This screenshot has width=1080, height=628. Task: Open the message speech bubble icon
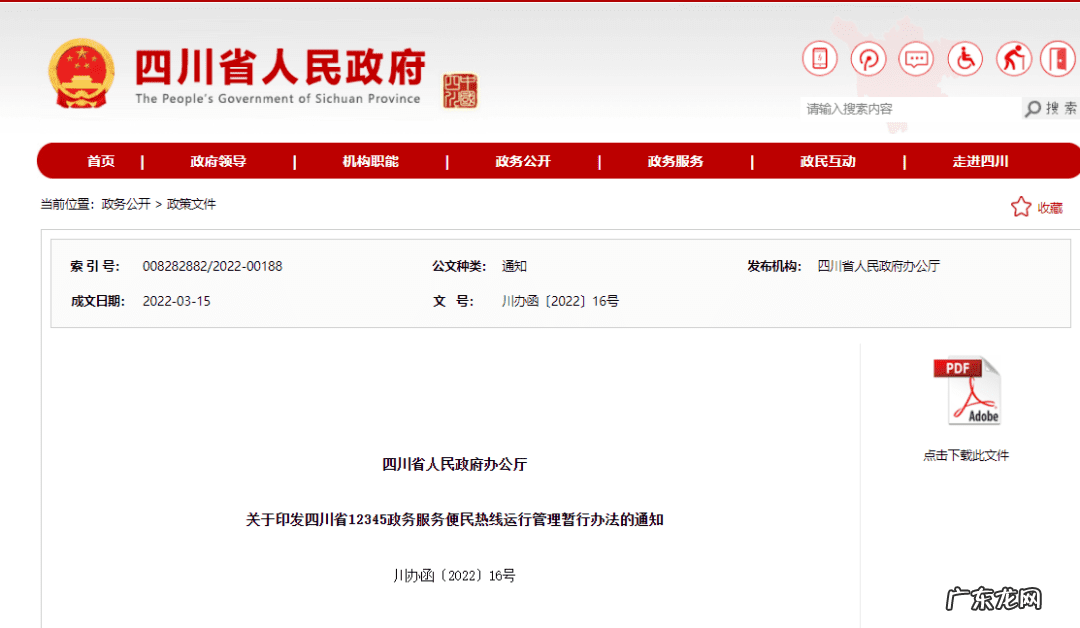[x=916, y=59]
